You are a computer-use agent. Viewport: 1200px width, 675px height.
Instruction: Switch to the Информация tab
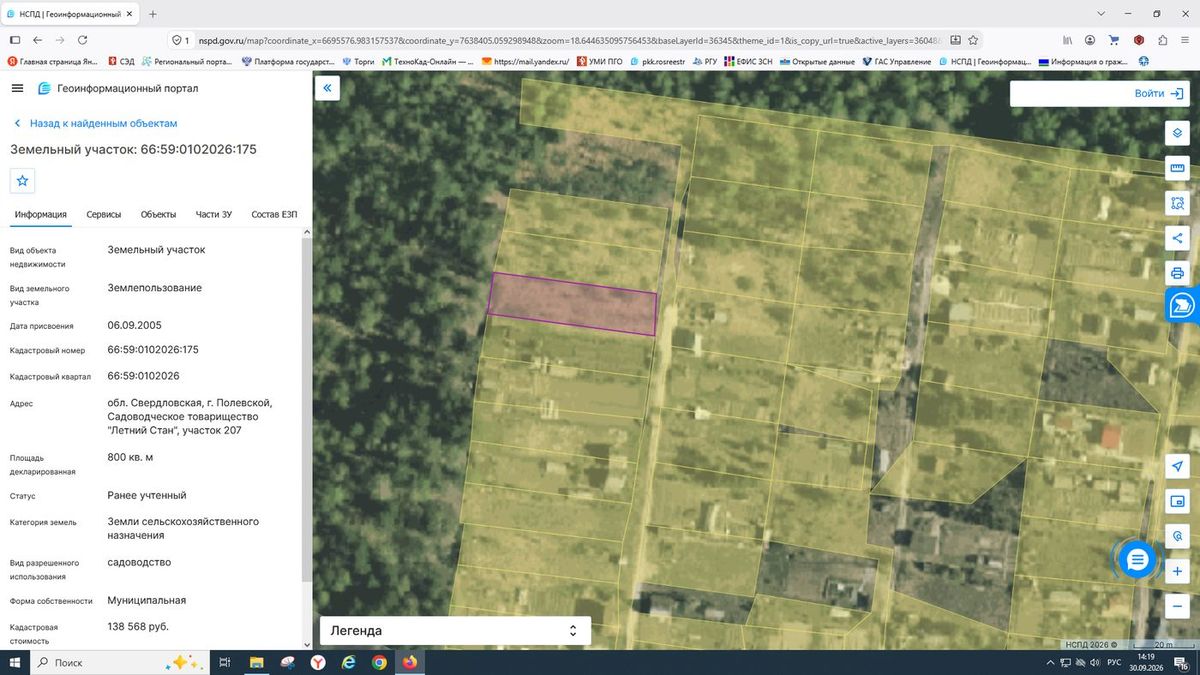tap(41, 214)
